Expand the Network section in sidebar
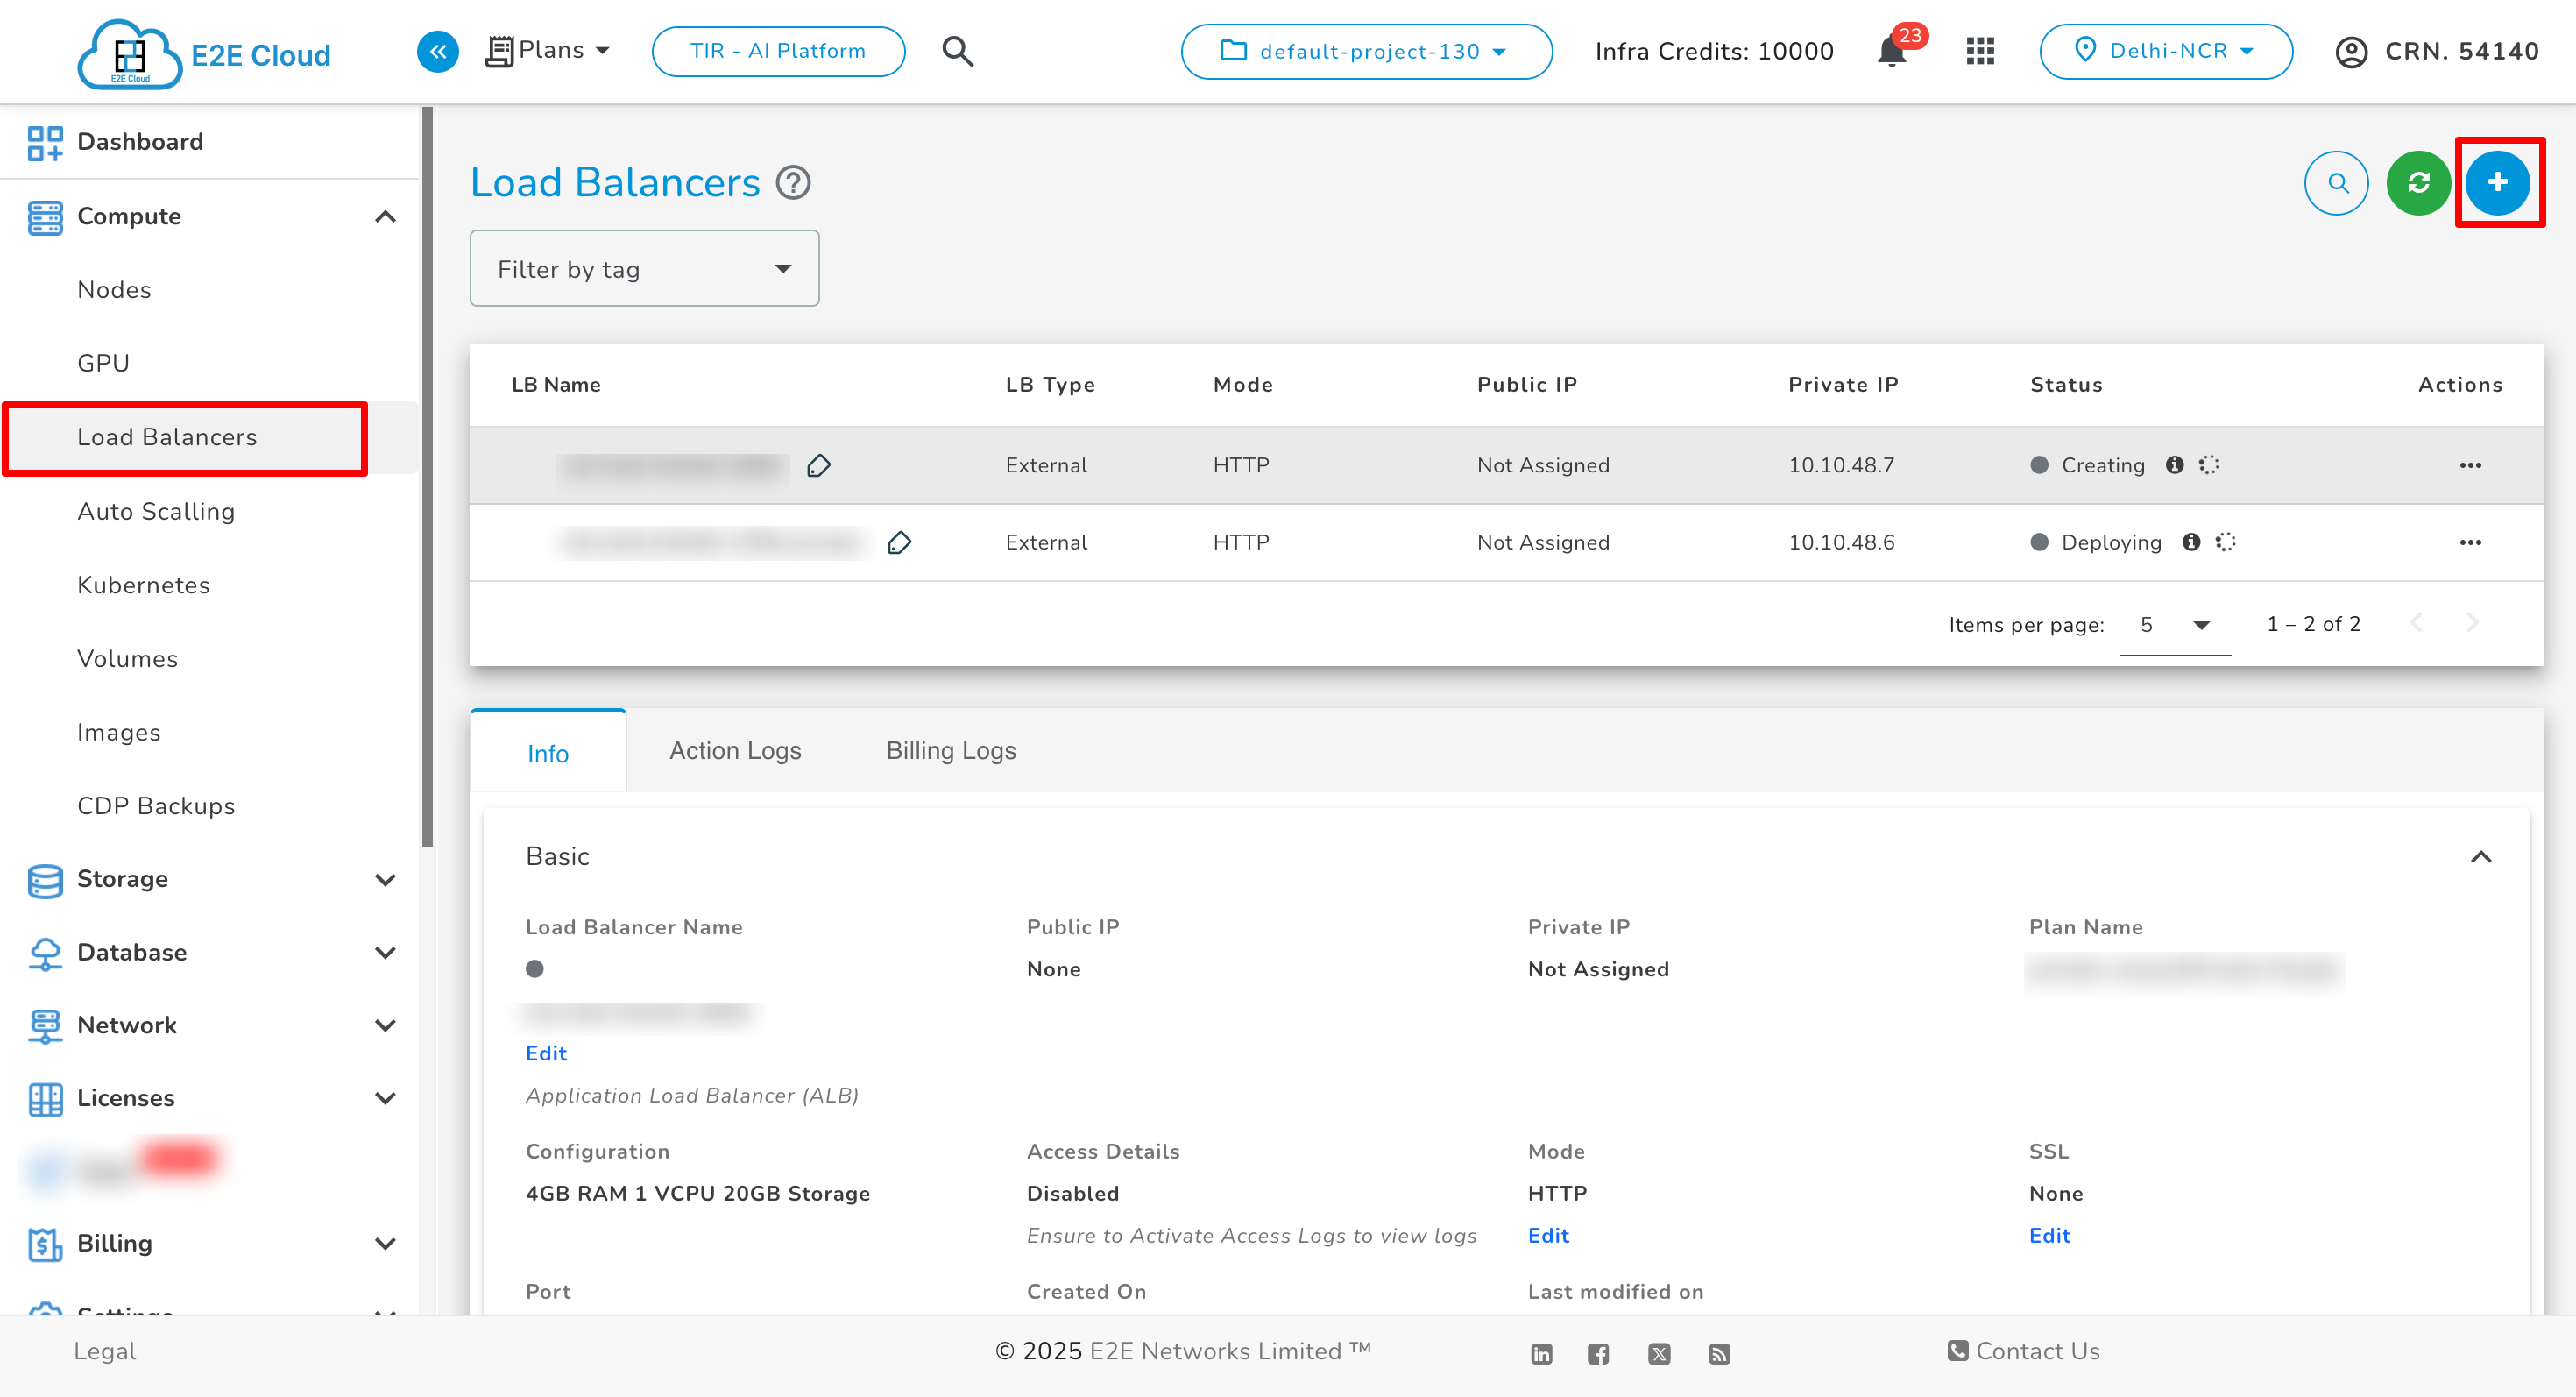Image resolution: width=2576 pixels, height=1397 pixels. [386, 1025]
